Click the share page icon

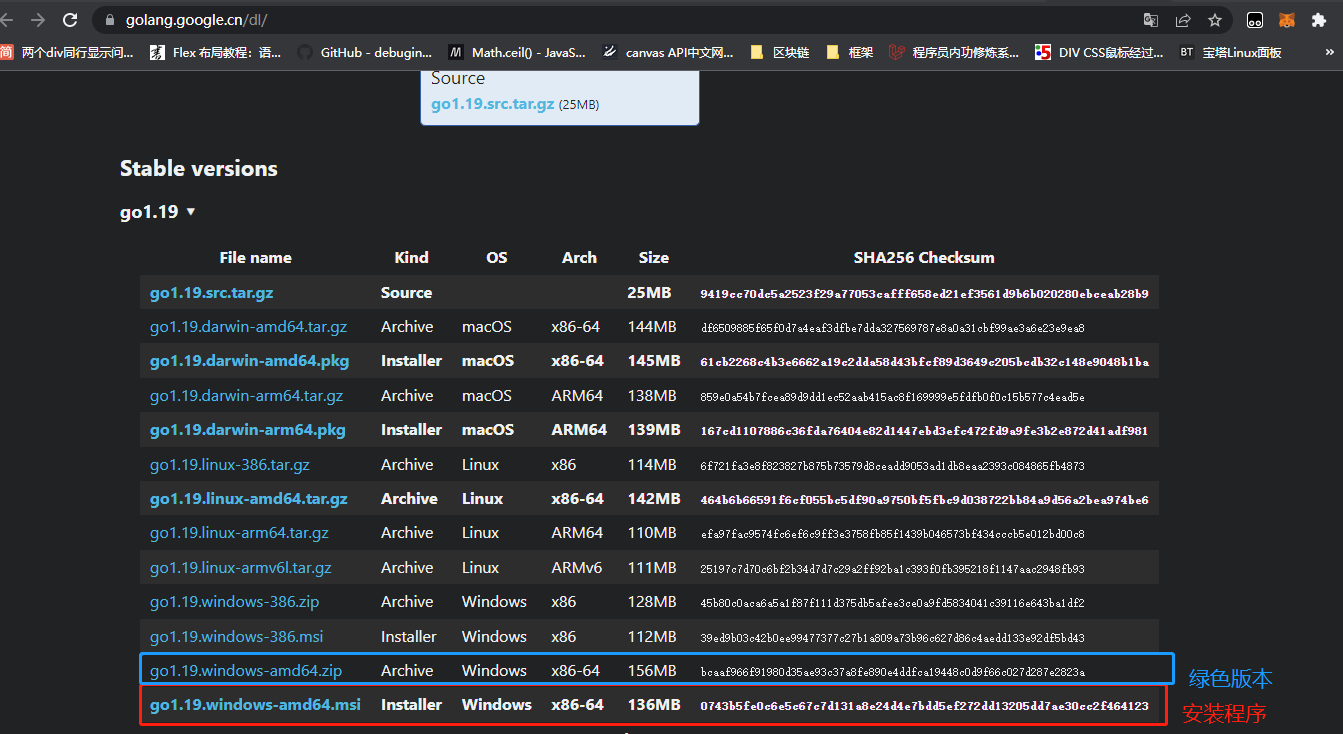coord(1183,20)
